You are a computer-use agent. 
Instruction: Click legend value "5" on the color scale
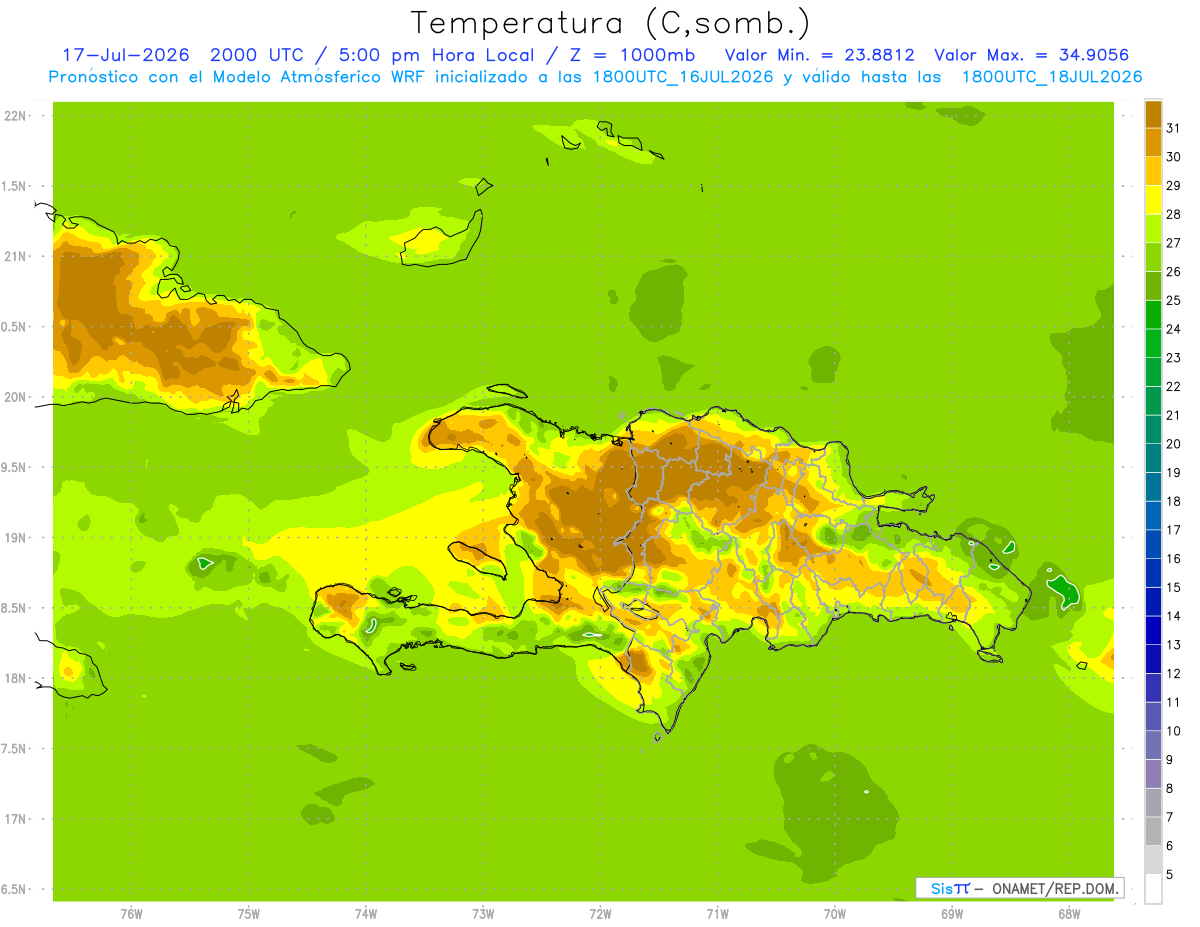point(1169,875)
